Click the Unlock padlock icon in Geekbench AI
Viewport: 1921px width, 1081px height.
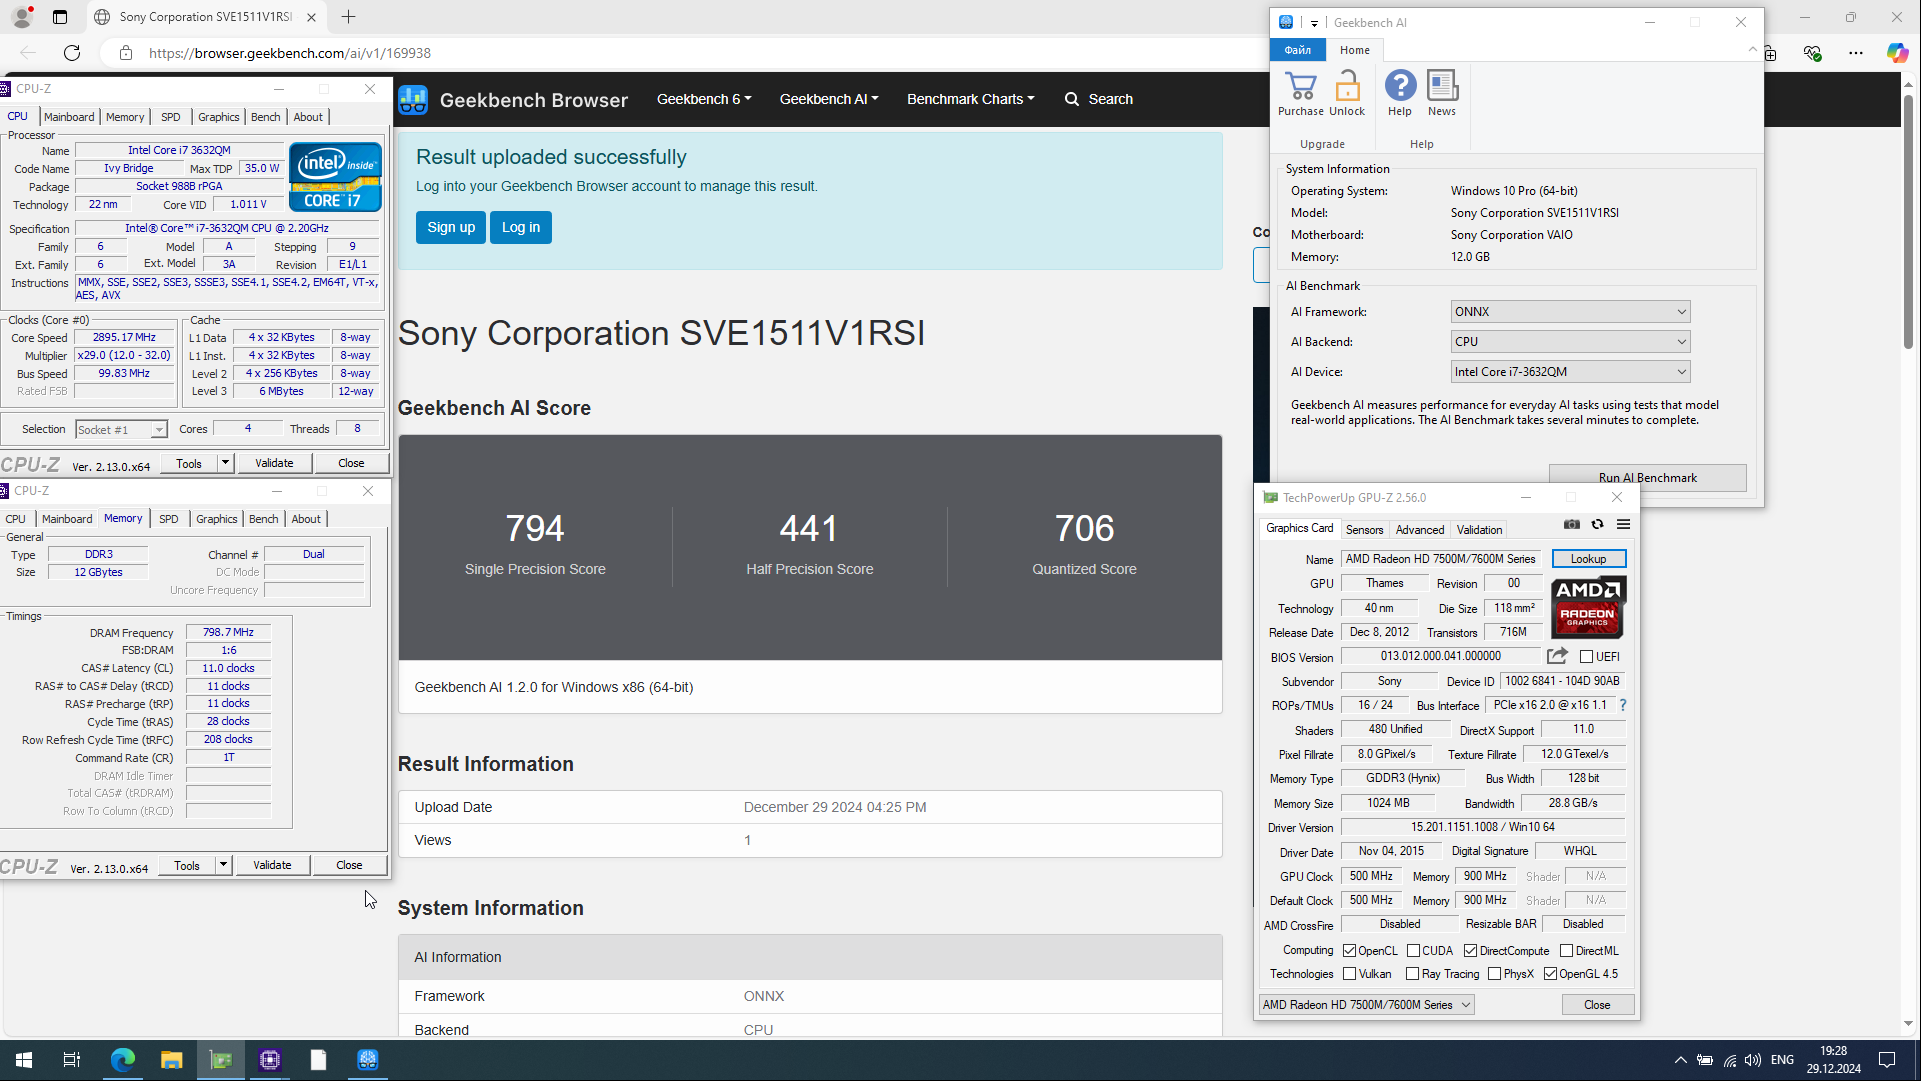1347,86
